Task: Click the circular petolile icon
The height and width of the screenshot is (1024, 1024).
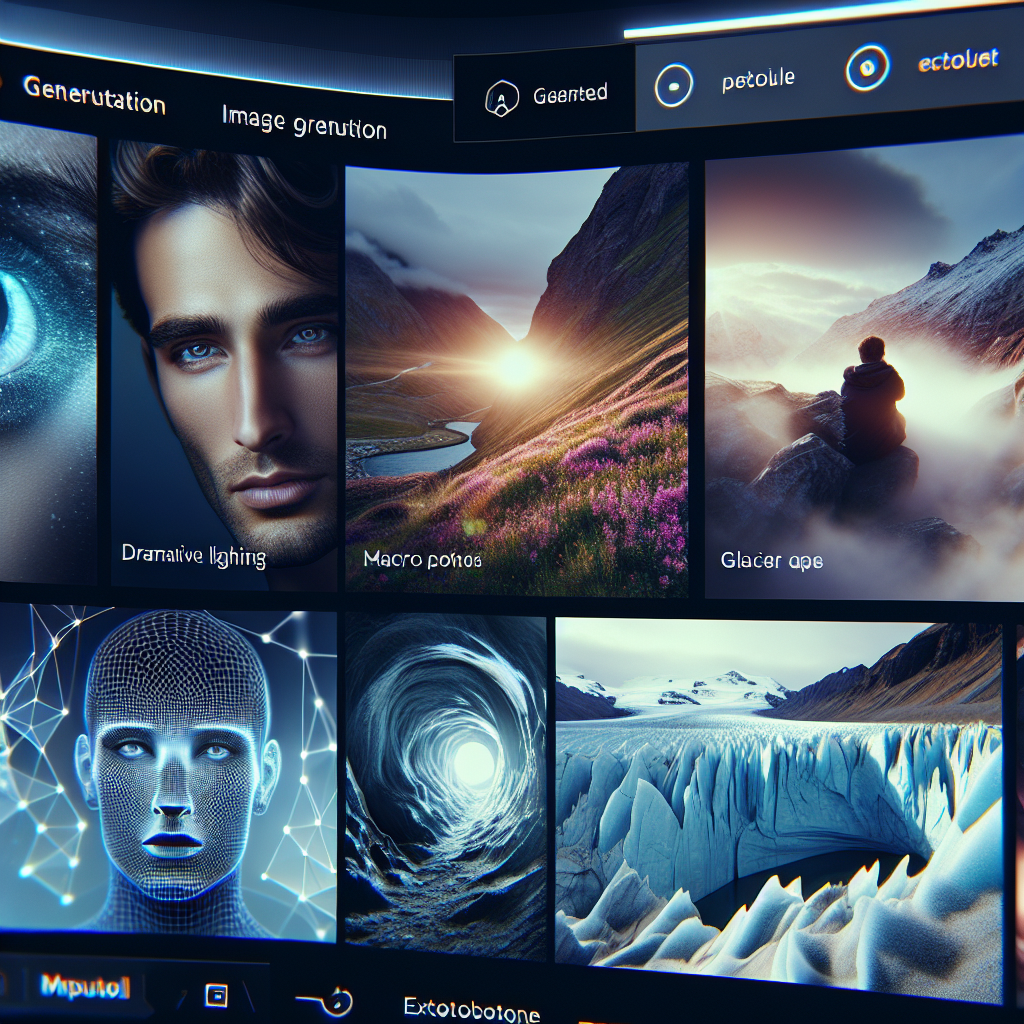Action: (674, 85)
